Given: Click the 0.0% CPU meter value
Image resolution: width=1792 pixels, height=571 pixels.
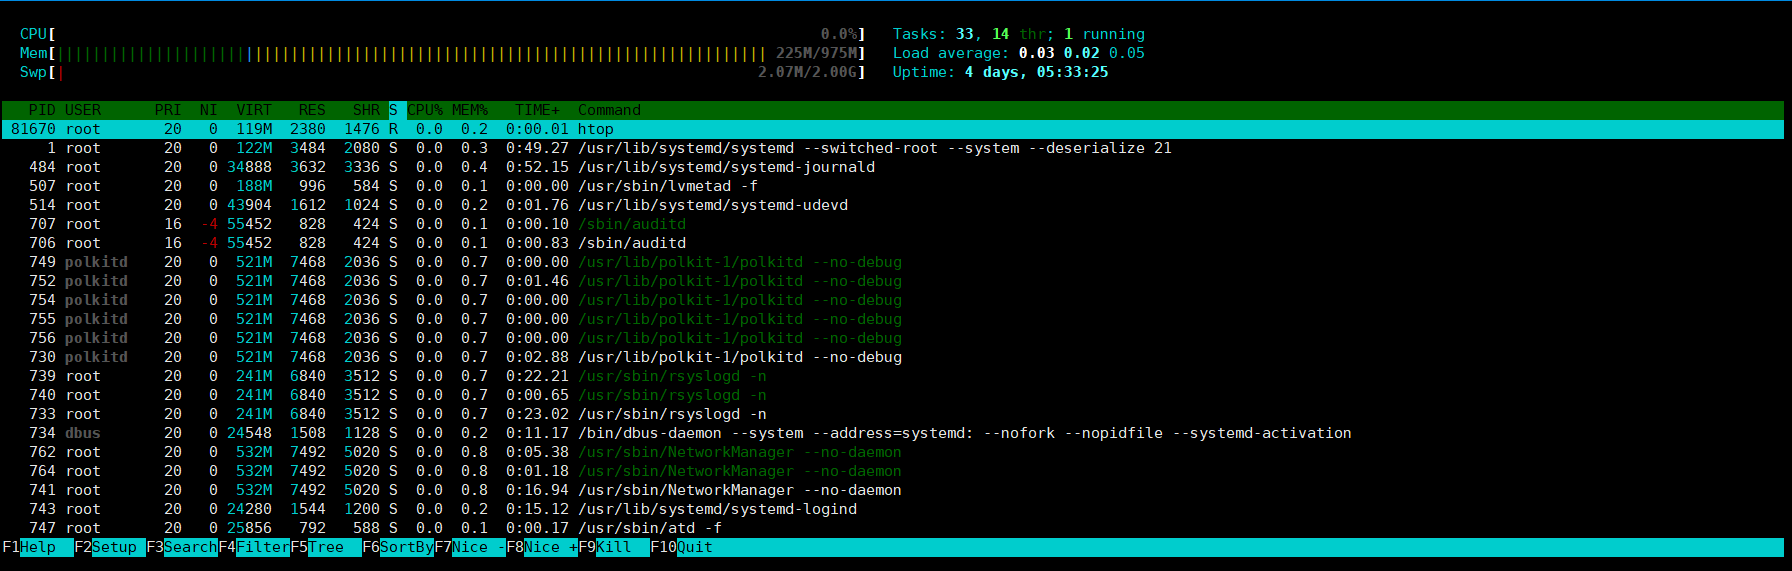Looking at the screenshot, I should (x=839, y=34).
